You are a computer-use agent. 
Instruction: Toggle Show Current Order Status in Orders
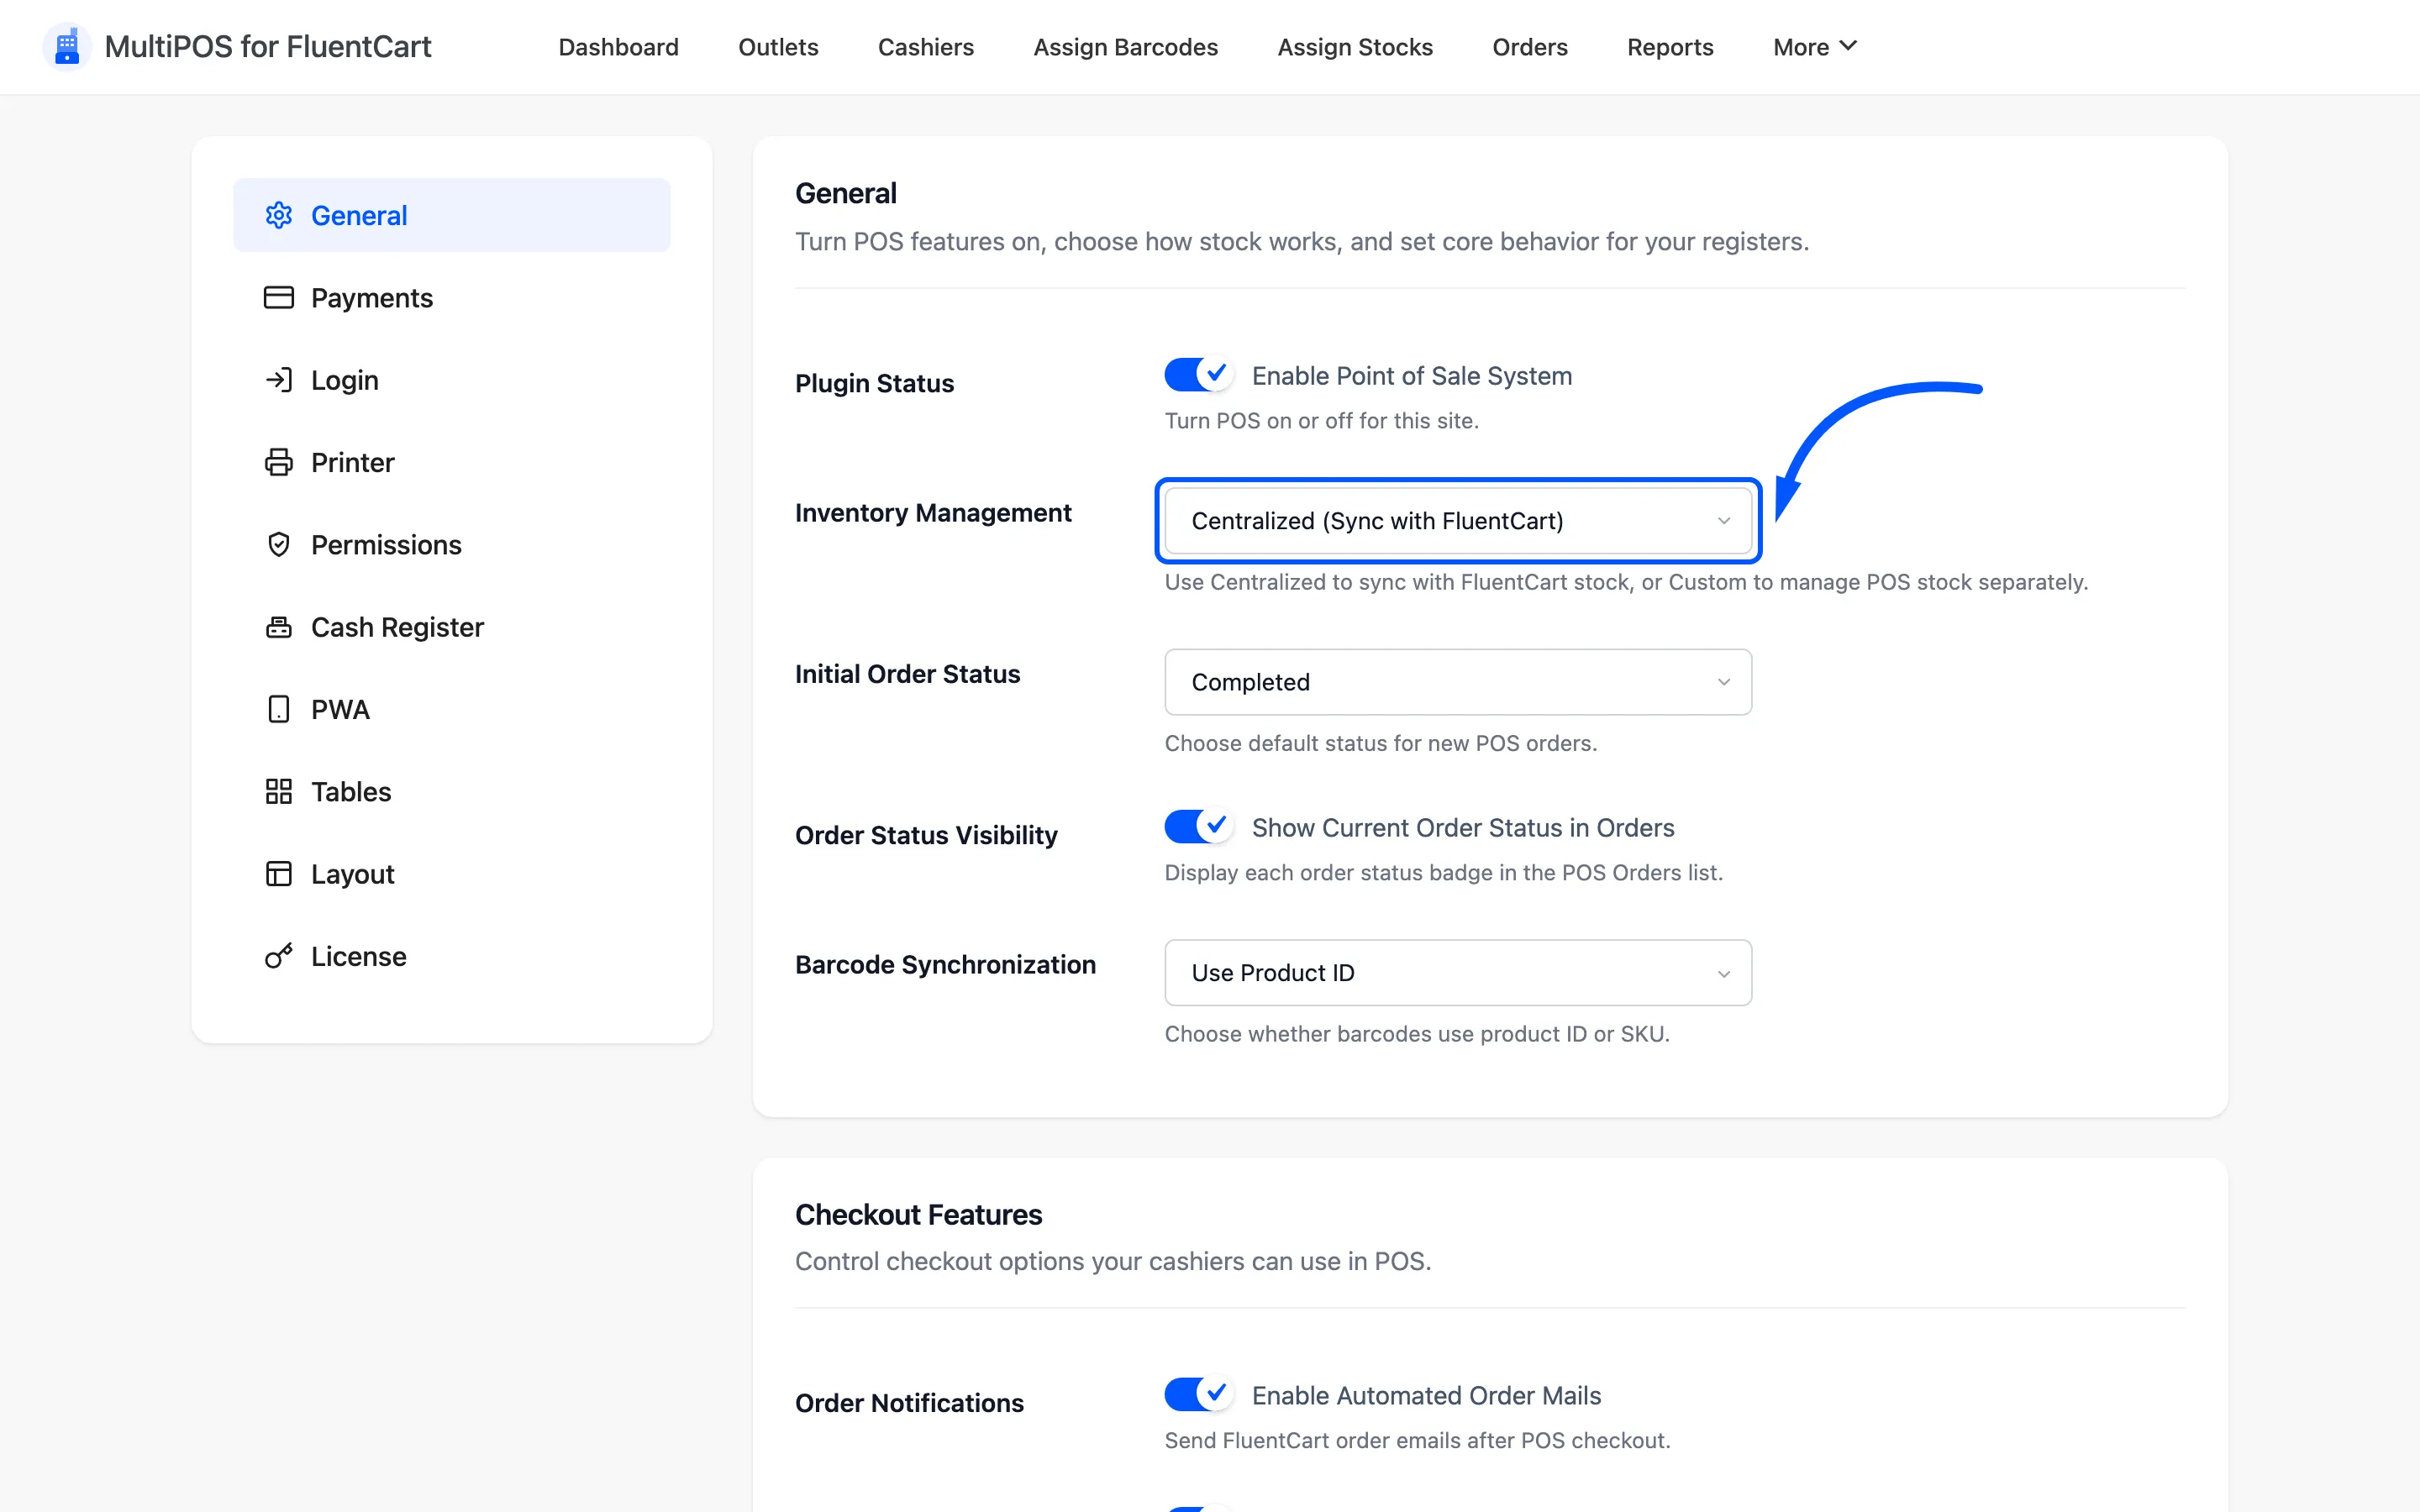pos(1198,827)
